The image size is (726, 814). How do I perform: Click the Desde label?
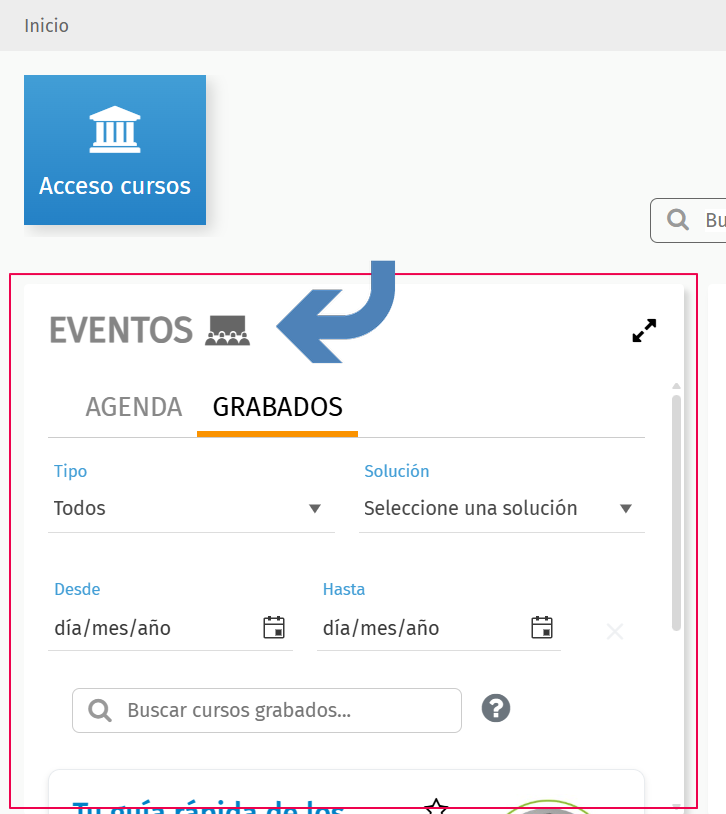pos(77,590)
